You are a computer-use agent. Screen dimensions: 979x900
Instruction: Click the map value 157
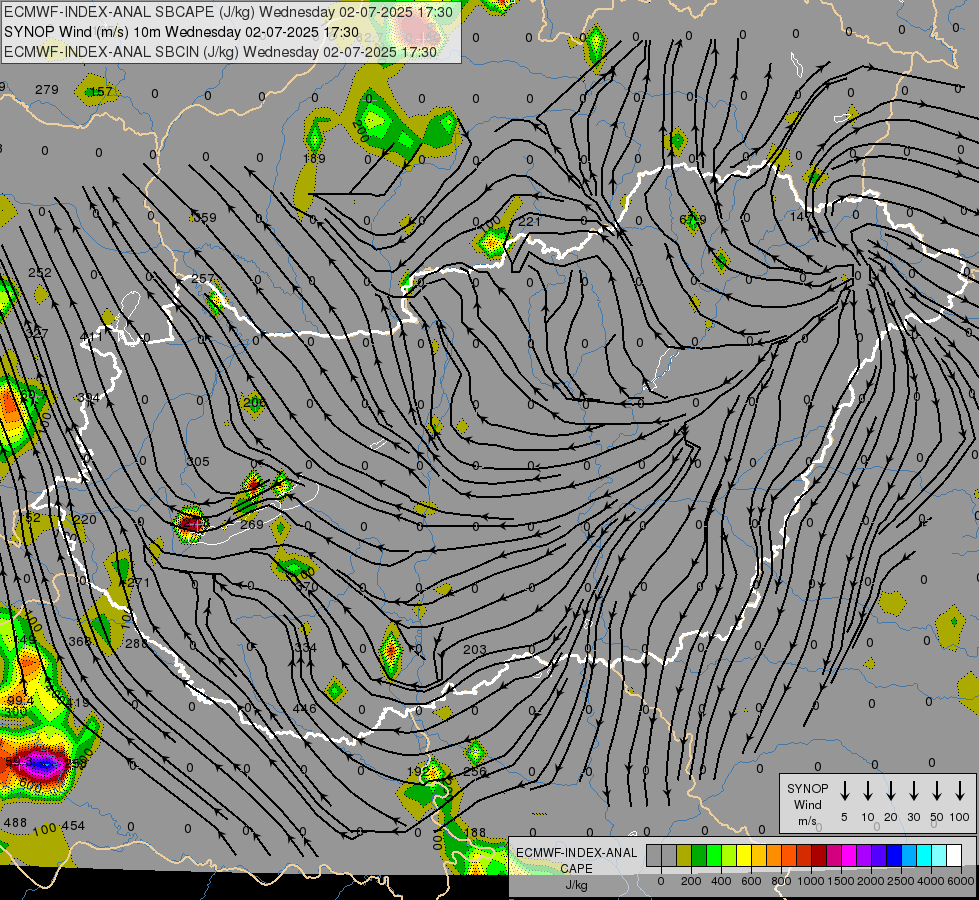click(x=102, y=92)
